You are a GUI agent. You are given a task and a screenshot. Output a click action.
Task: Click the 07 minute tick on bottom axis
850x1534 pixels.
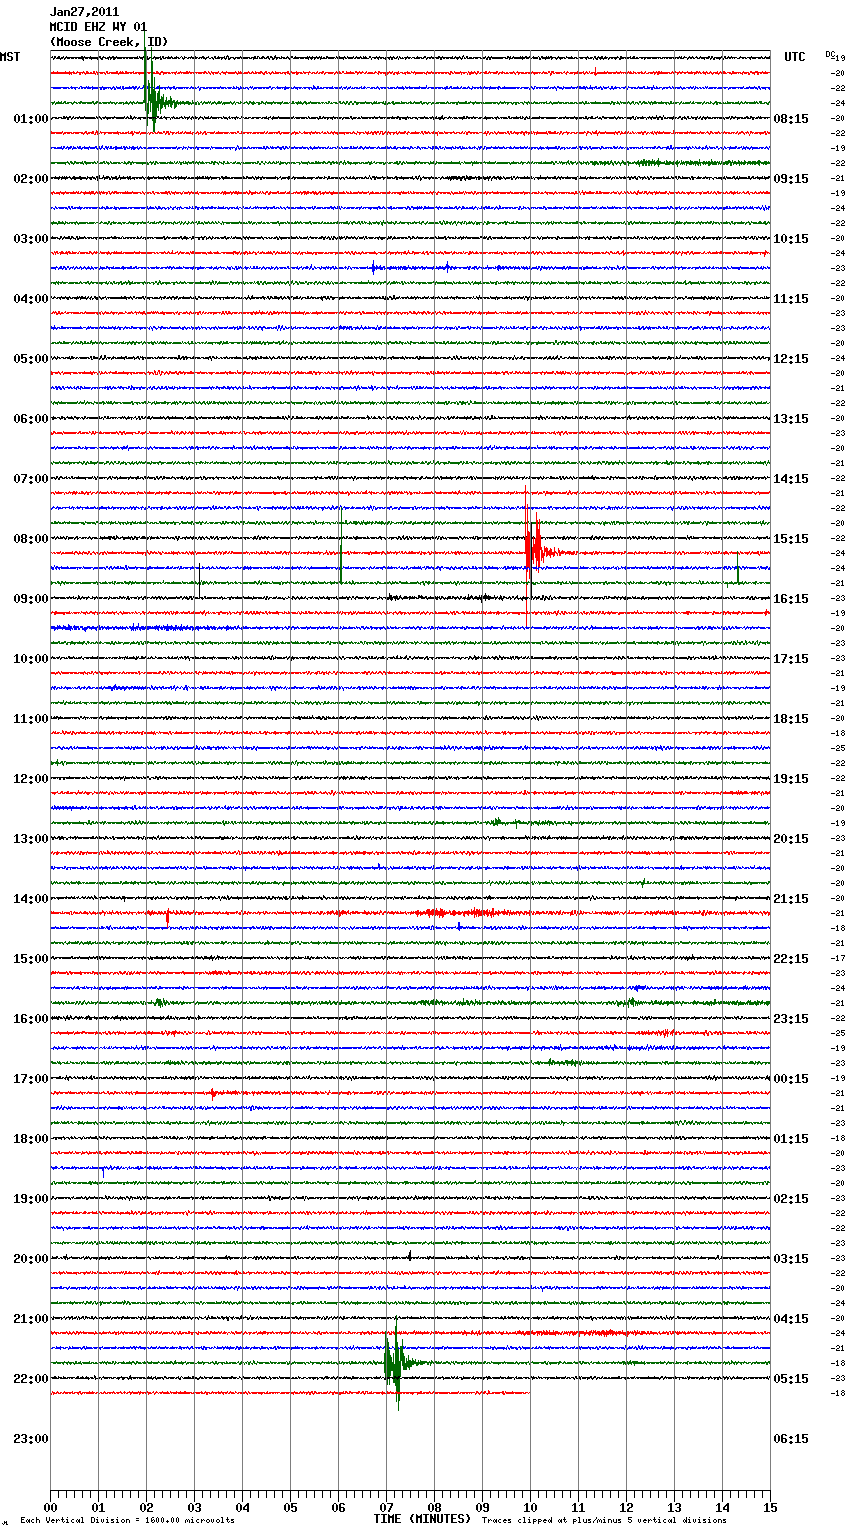coord(386,1507)
